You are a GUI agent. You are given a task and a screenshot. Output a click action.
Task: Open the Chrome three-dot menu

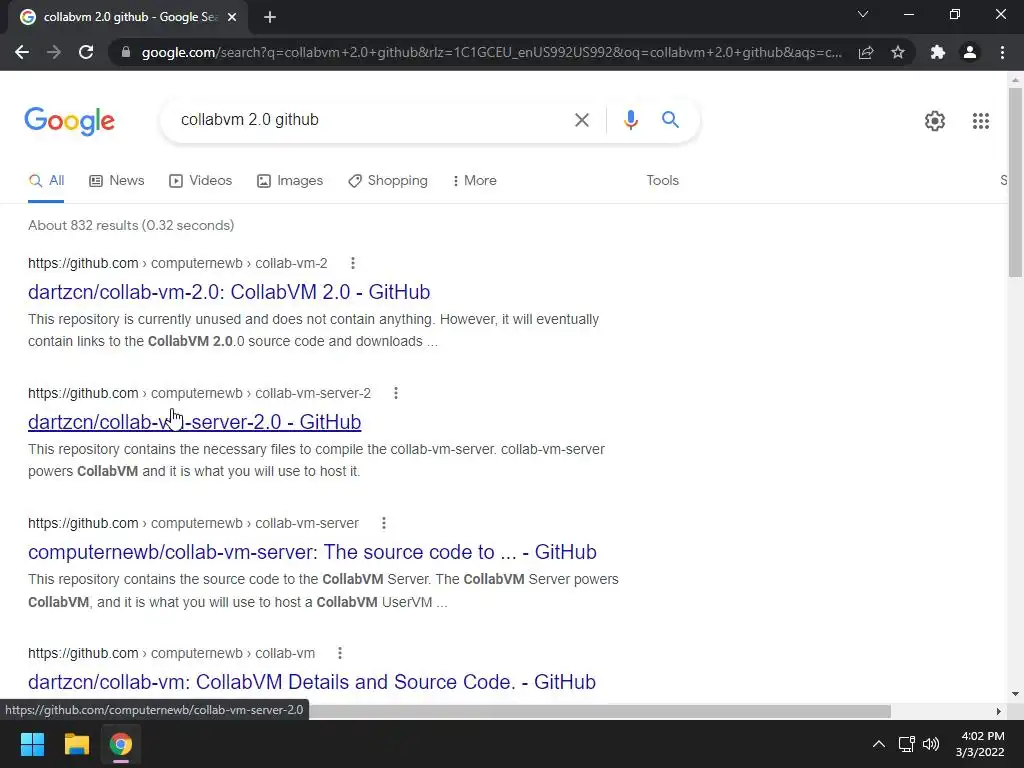[1002, 52]
